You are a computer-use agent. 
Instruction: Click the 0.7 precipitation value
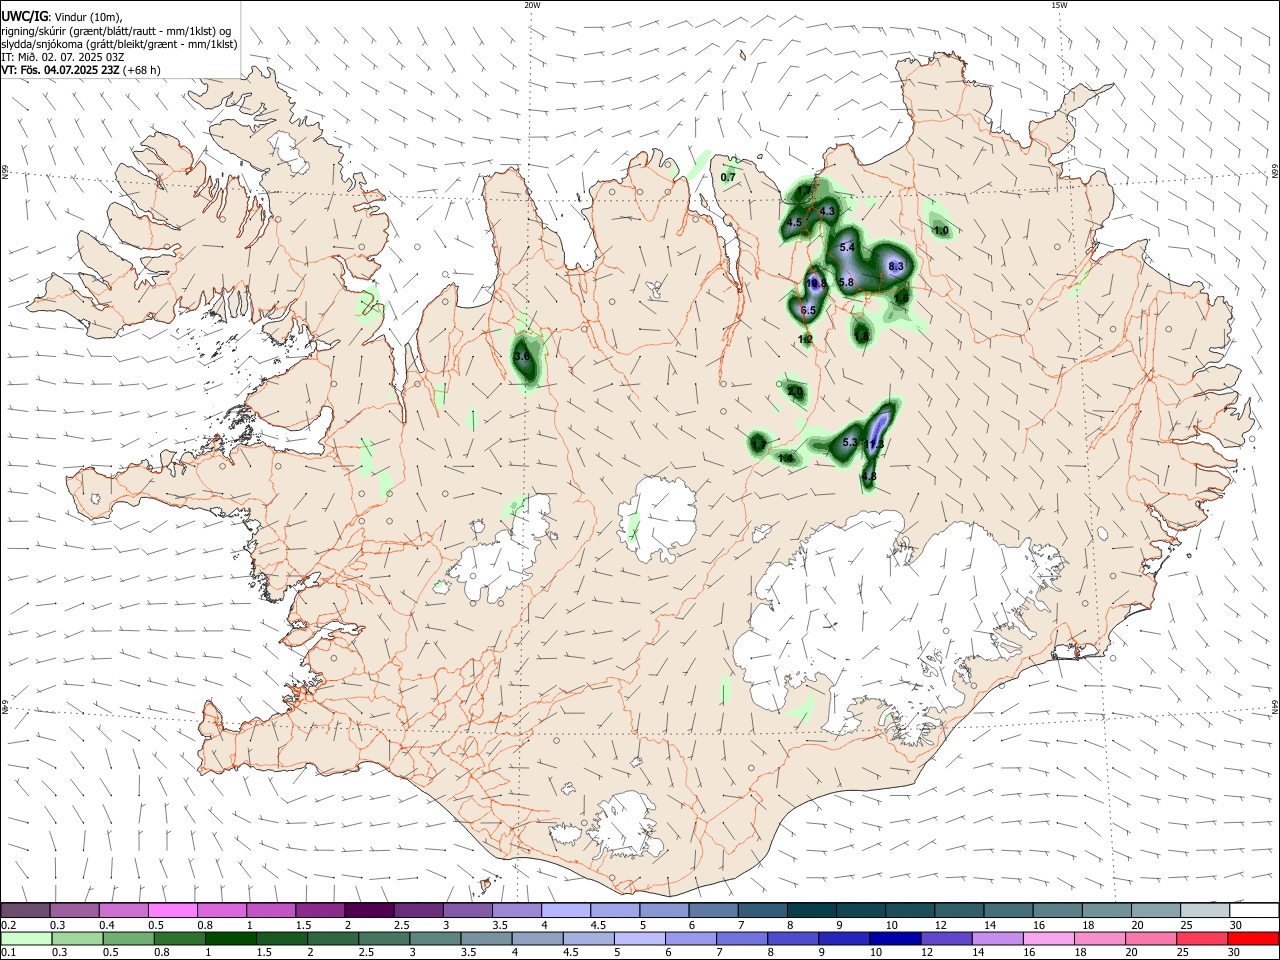pyautogui.click(x=728, y=177)
